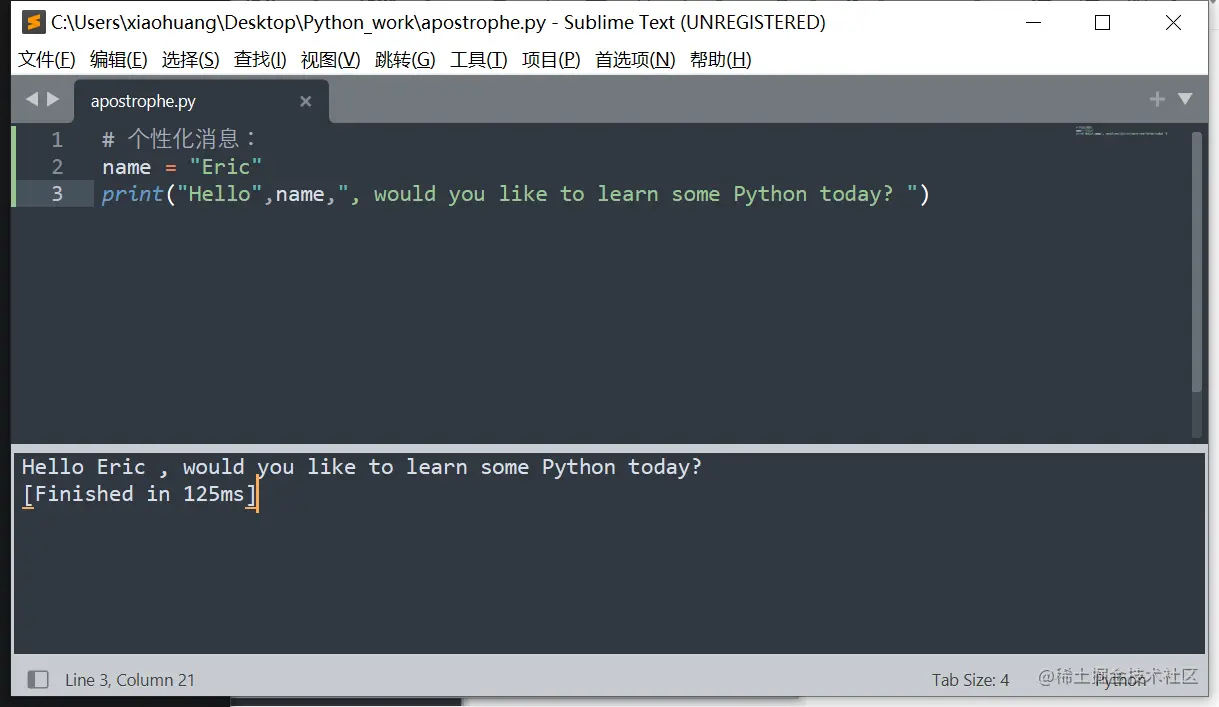The height and width of the screenshot is (707, 1219).
Task: Open 帮助(H) menu
Action: [721, 60]
